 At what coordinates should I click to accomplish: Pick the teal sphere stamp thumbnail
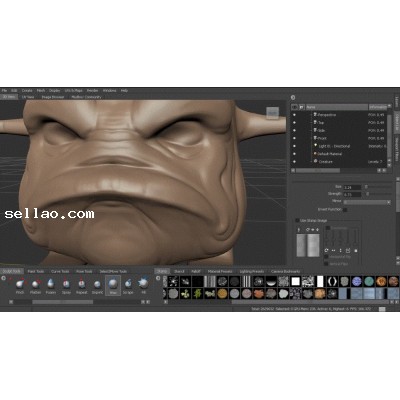(369, 282)
